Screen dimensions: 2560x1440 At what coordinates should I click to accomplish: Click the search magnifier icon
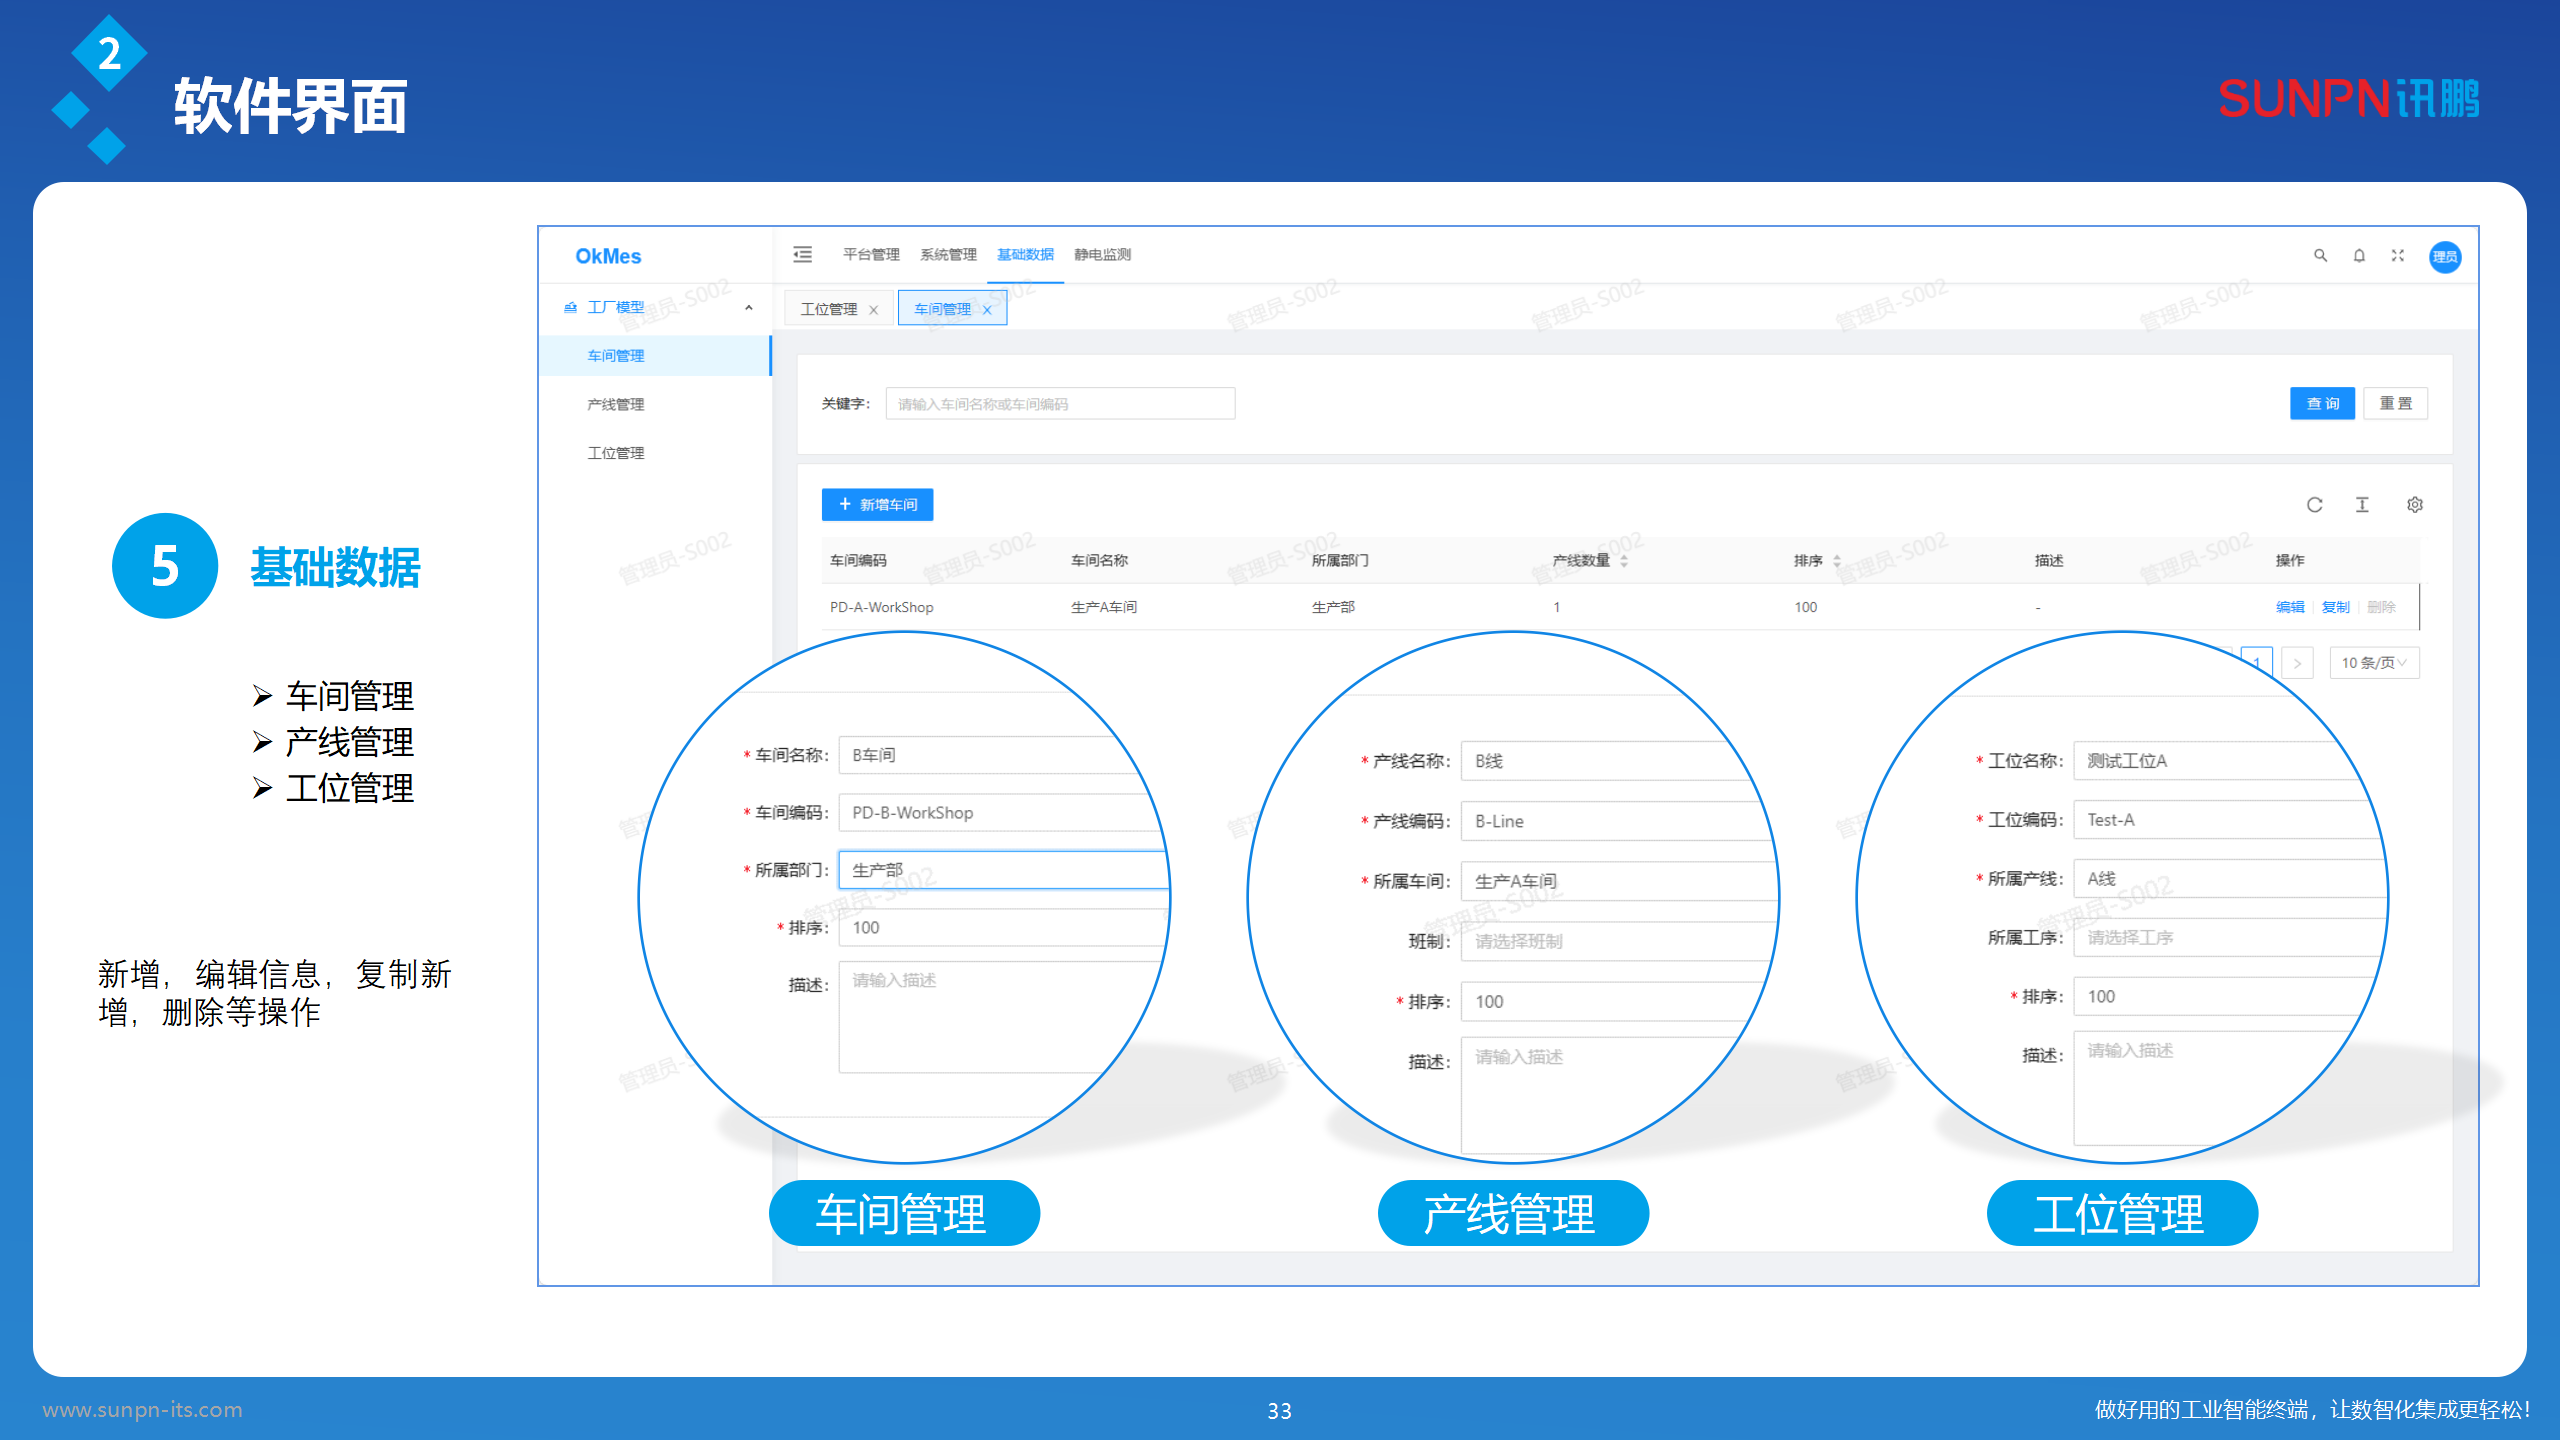[x=2320, y=255]
